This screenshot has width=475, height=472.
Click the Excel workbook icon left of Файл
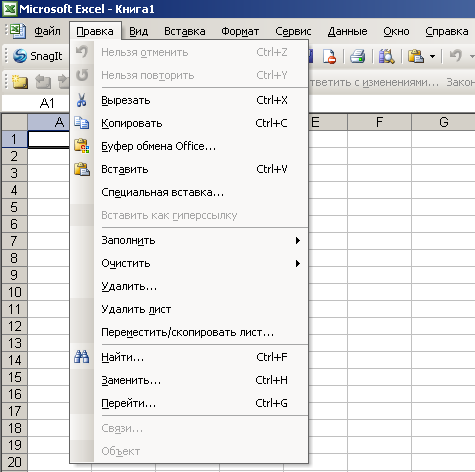tap(17, 31)
